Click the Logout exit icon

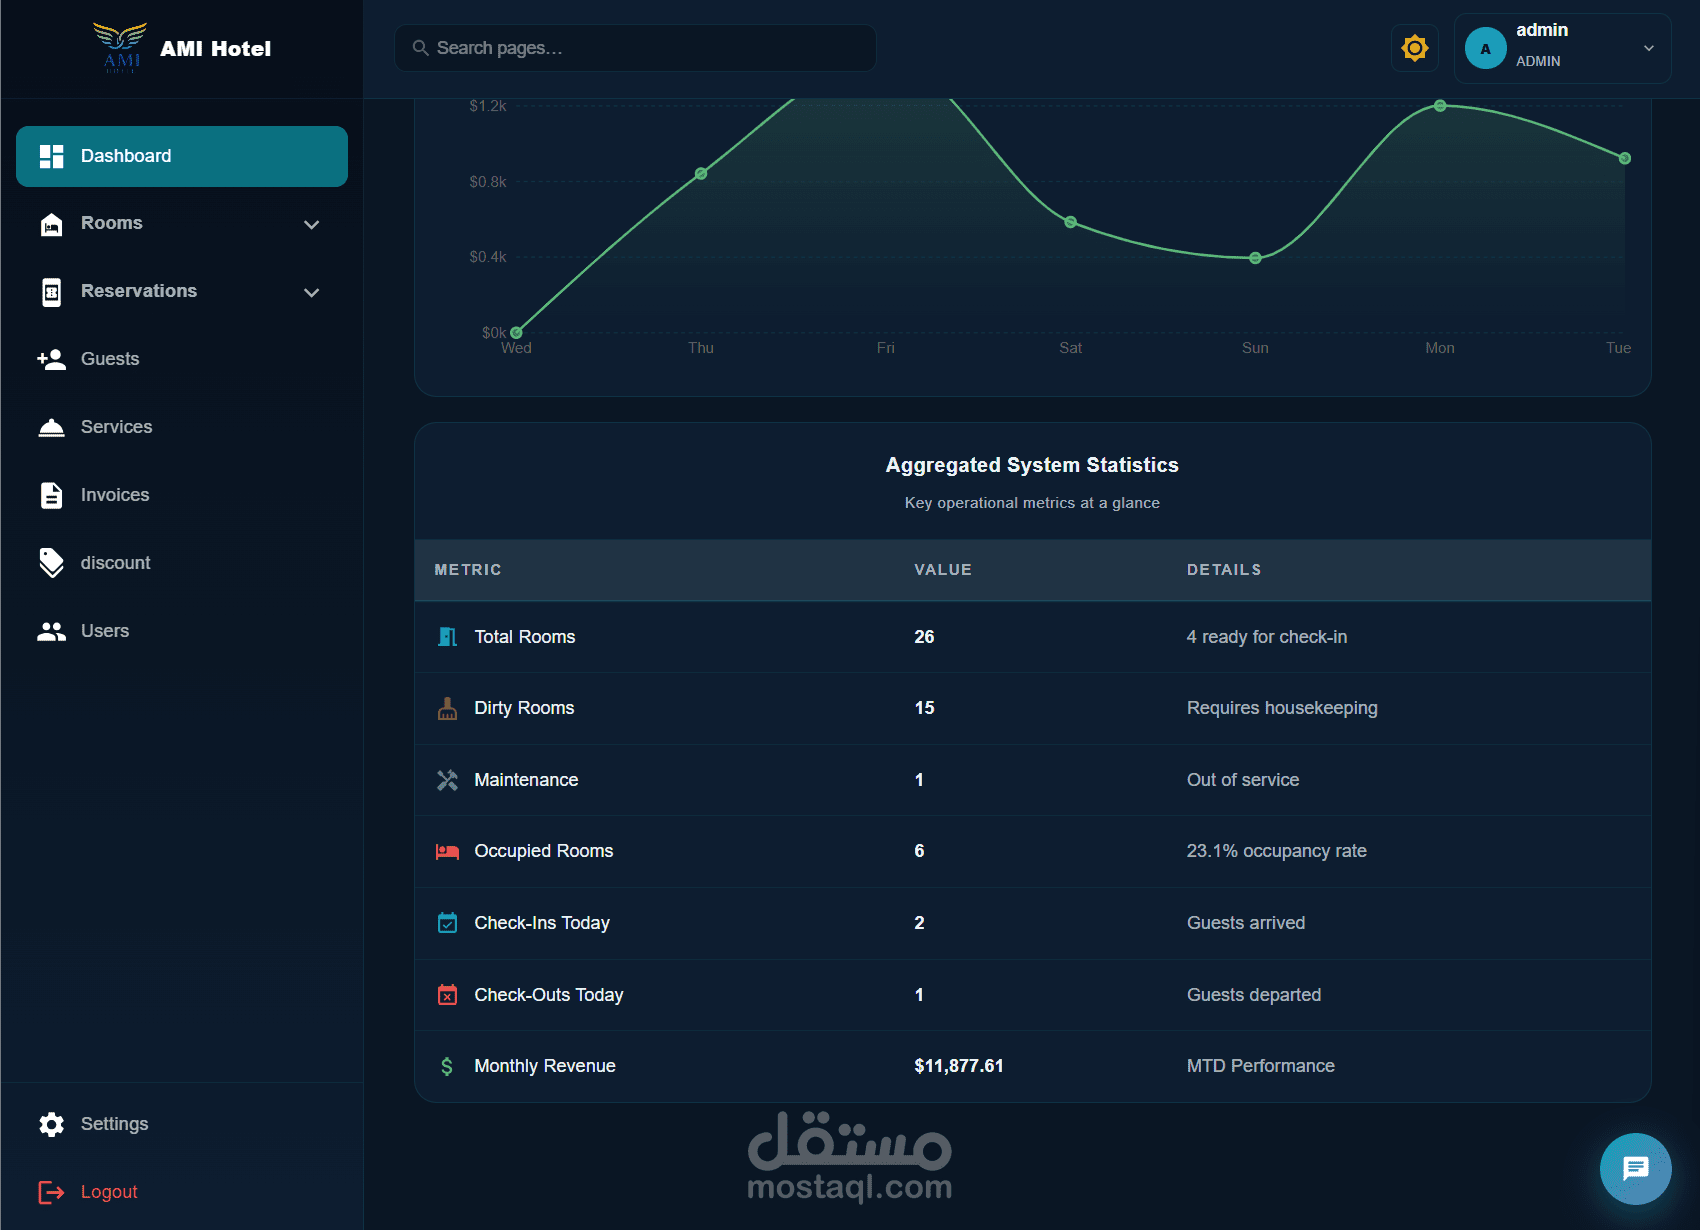pos(51,1192)
